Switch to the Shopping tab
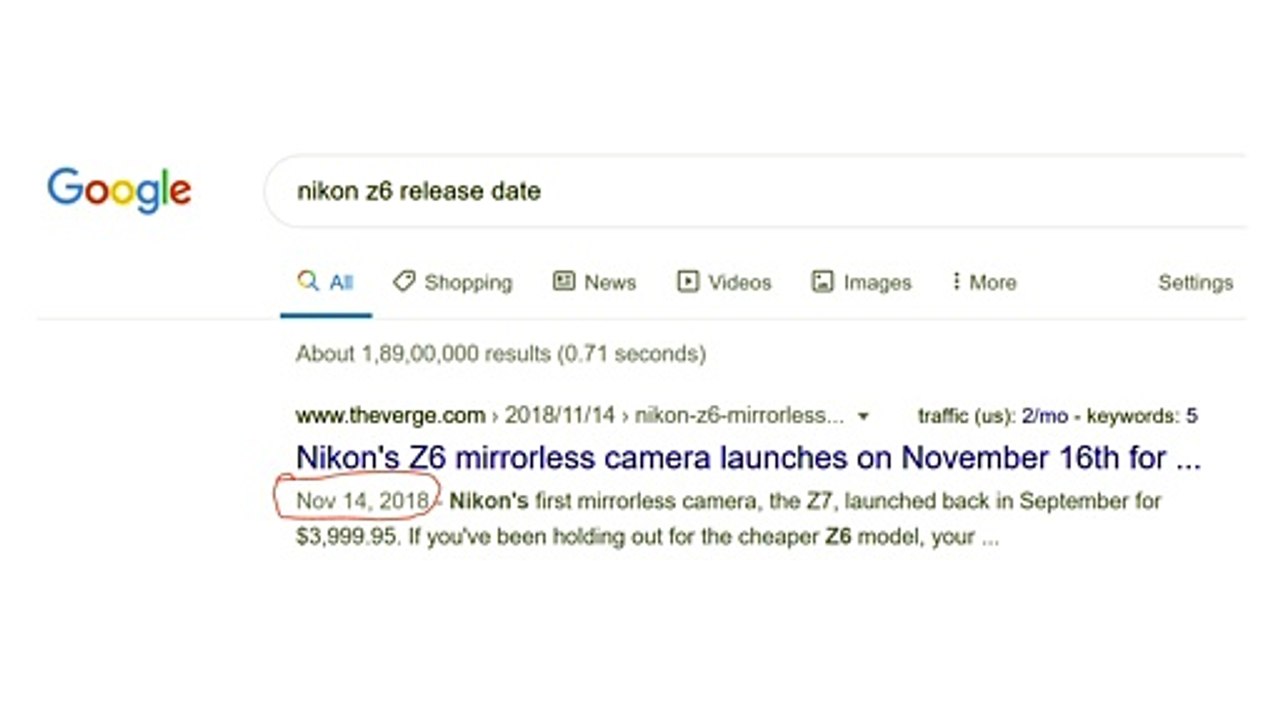 [x=453, y=283]
